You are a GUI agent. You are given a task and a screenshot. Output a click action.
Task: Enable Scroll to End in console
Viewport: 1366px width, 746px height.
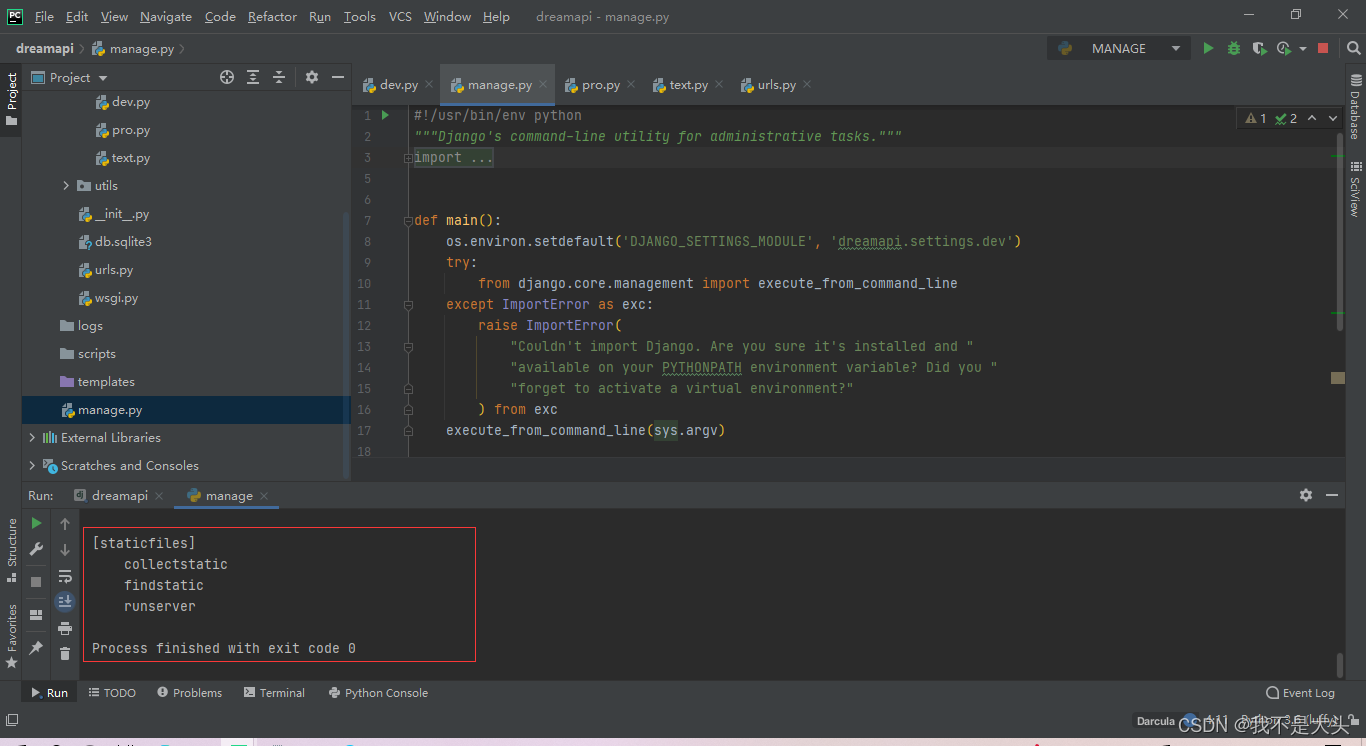point(65,601)
